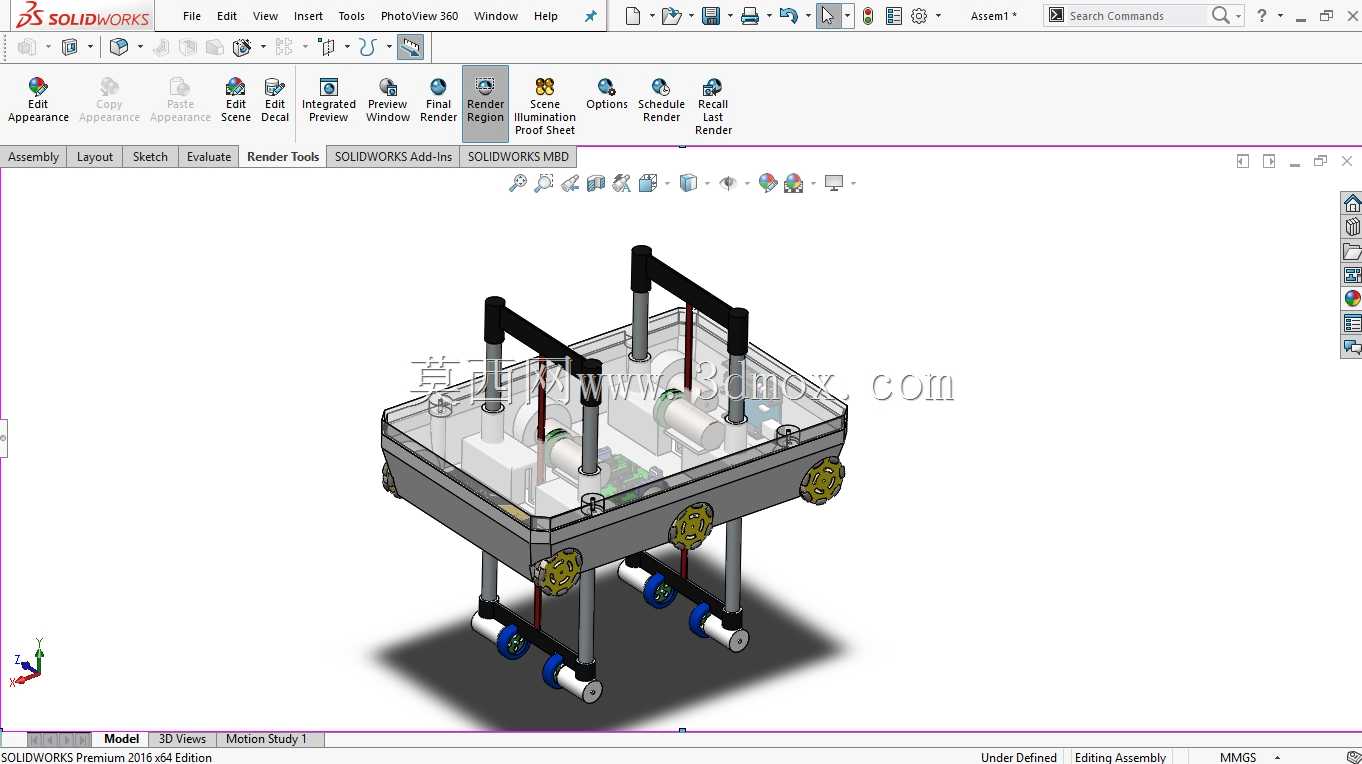Open Design Library task pane icon
Image resolution: width=1362 pixels, height=764 pixels.
click(1352, 227)
